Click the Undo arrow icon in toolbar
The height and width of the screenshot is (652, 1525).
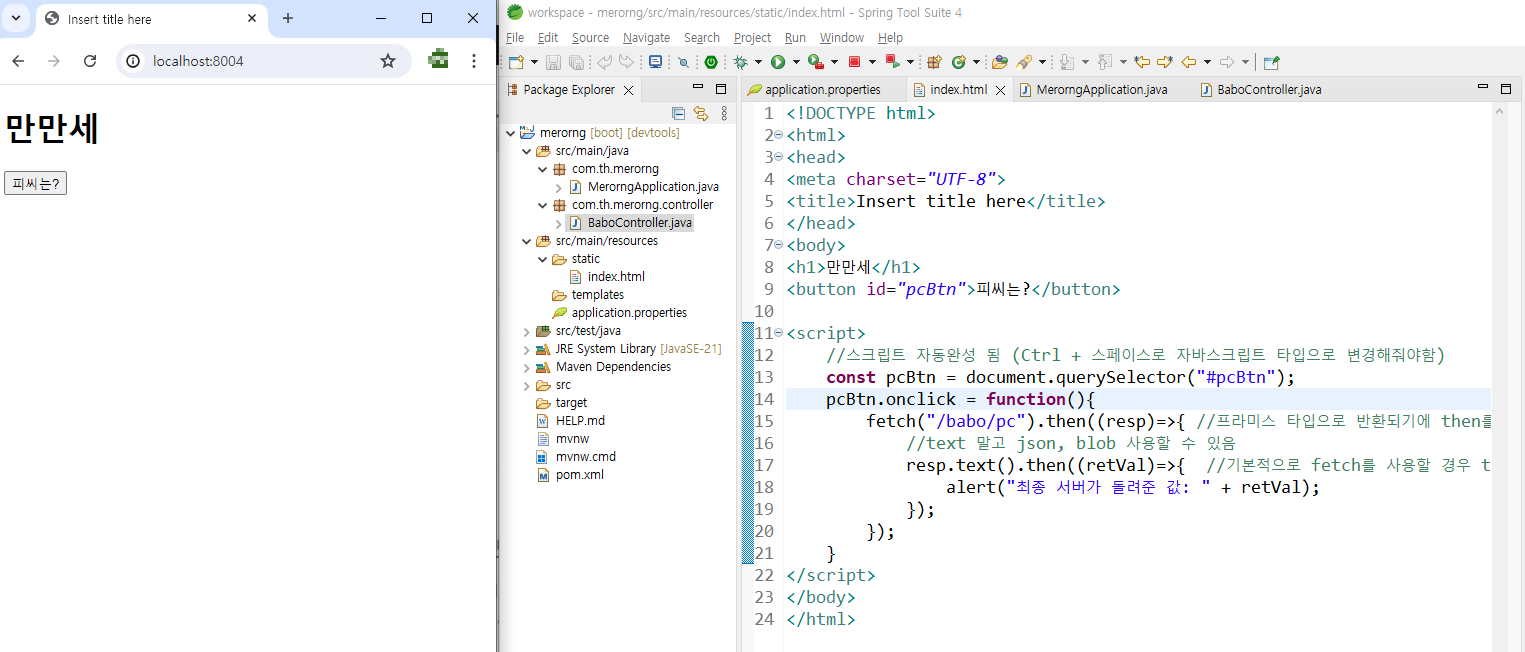click(604, 62)
